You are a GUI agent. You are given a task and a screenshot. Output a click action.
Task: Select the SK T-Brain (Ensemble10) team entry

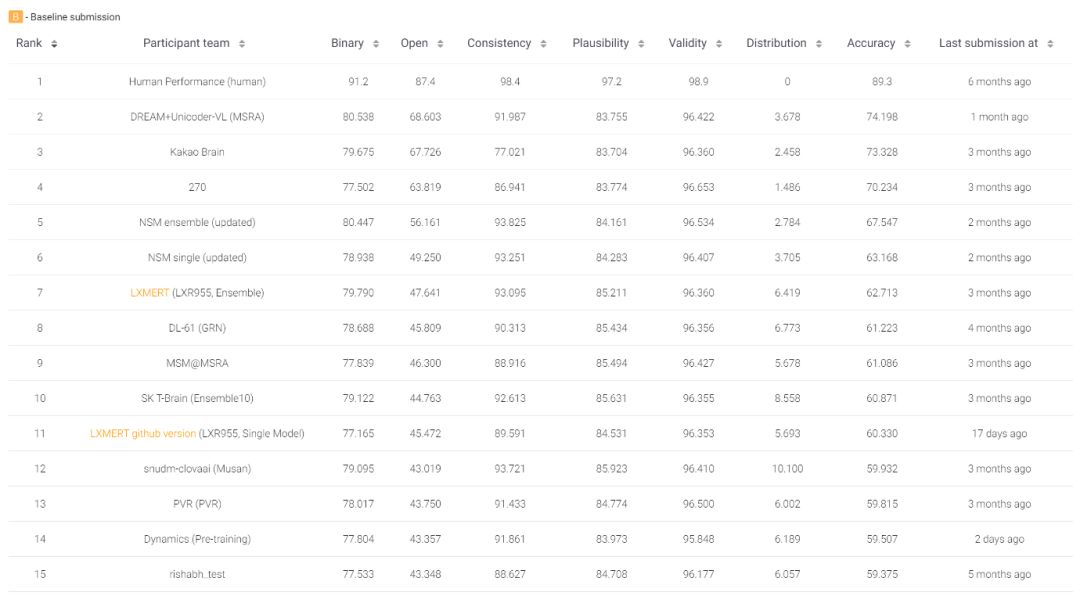[x=197, y=398]
